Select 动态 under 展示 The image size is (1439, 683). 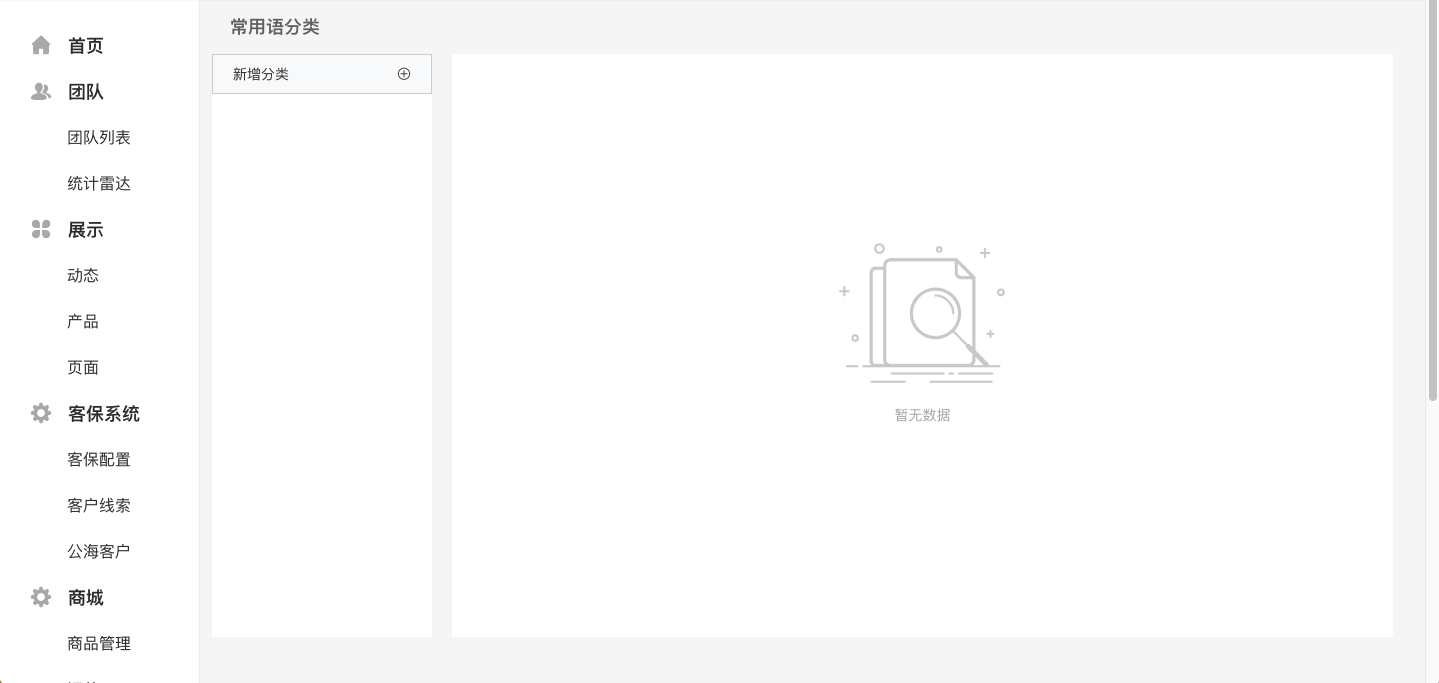point(83,276)
